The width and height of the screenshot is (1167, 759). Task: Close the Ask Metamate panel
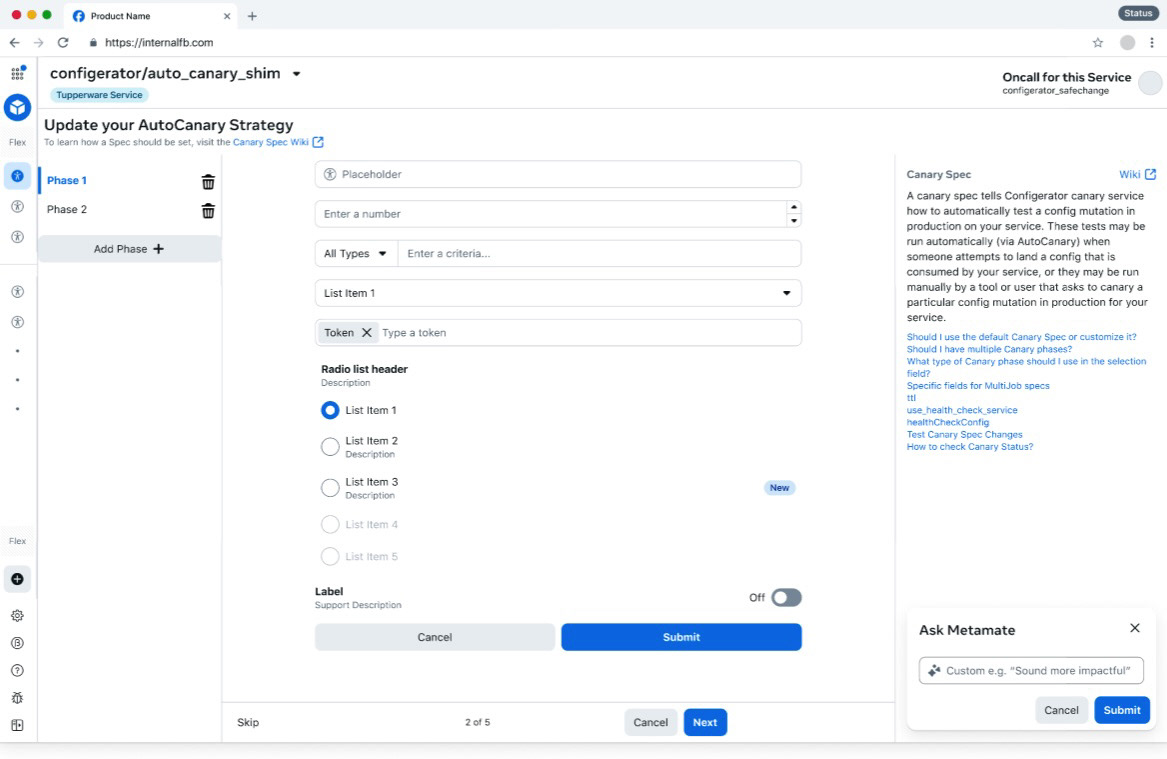1134,628
